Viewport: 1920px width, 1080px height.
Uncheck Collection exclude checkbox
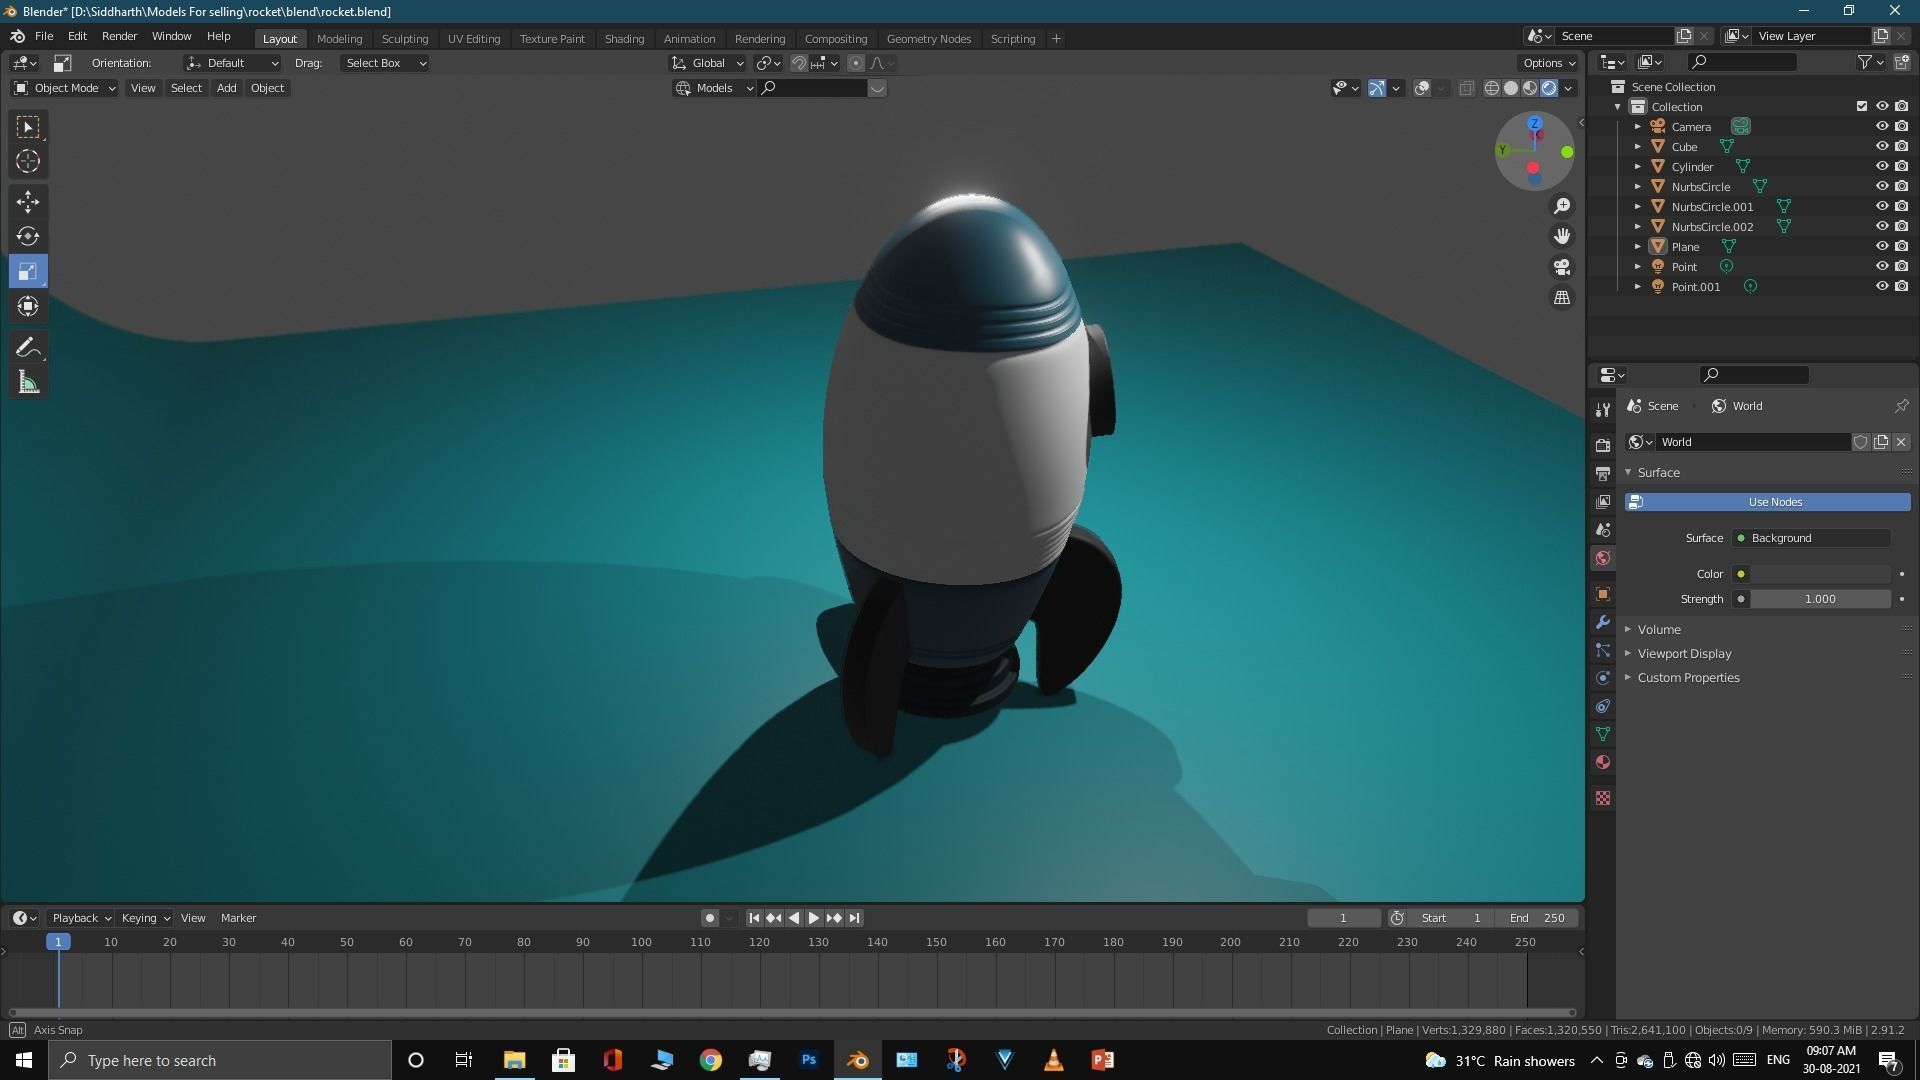1861,106
